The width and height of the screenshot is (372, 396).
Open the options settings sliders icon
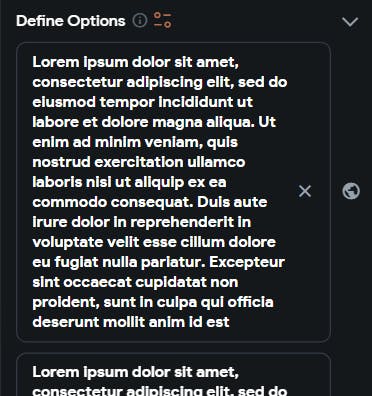click(x=162, y=20)
